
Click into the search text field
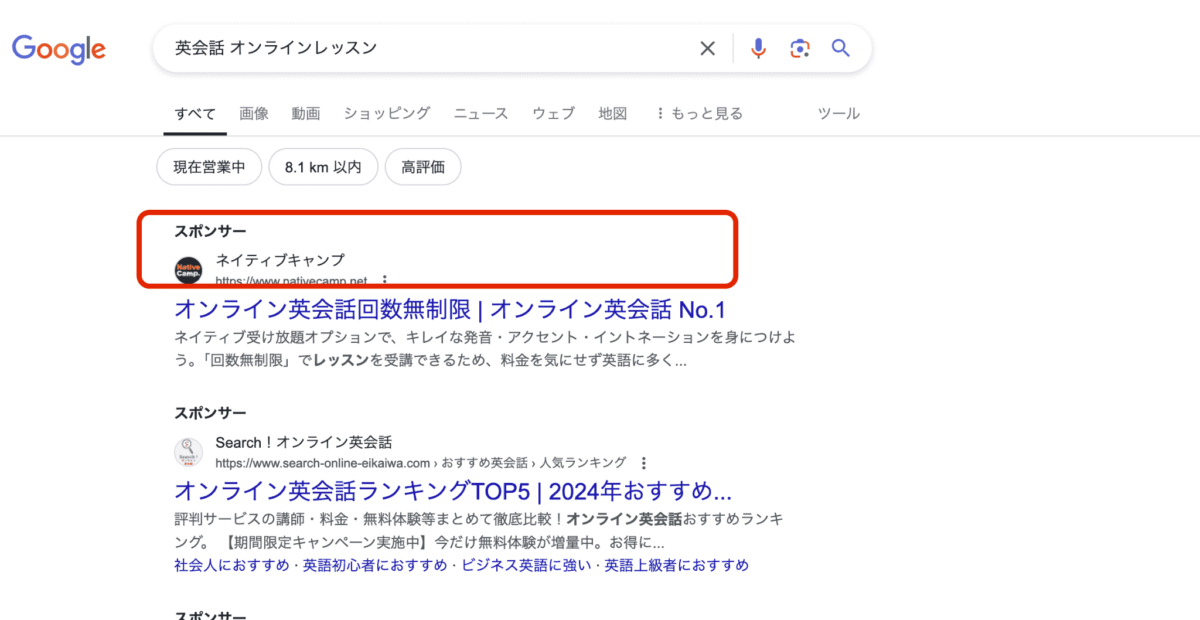coord(430,48)
